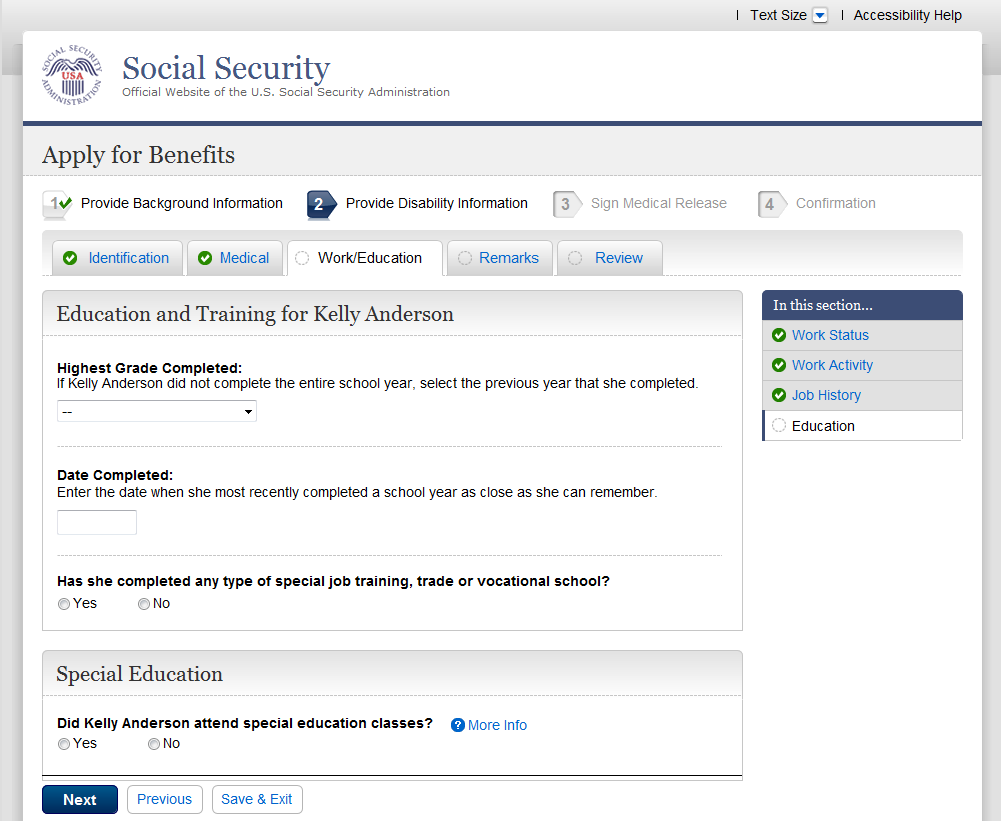
Task: Select Yes for special job training
Action: point(64,604)
